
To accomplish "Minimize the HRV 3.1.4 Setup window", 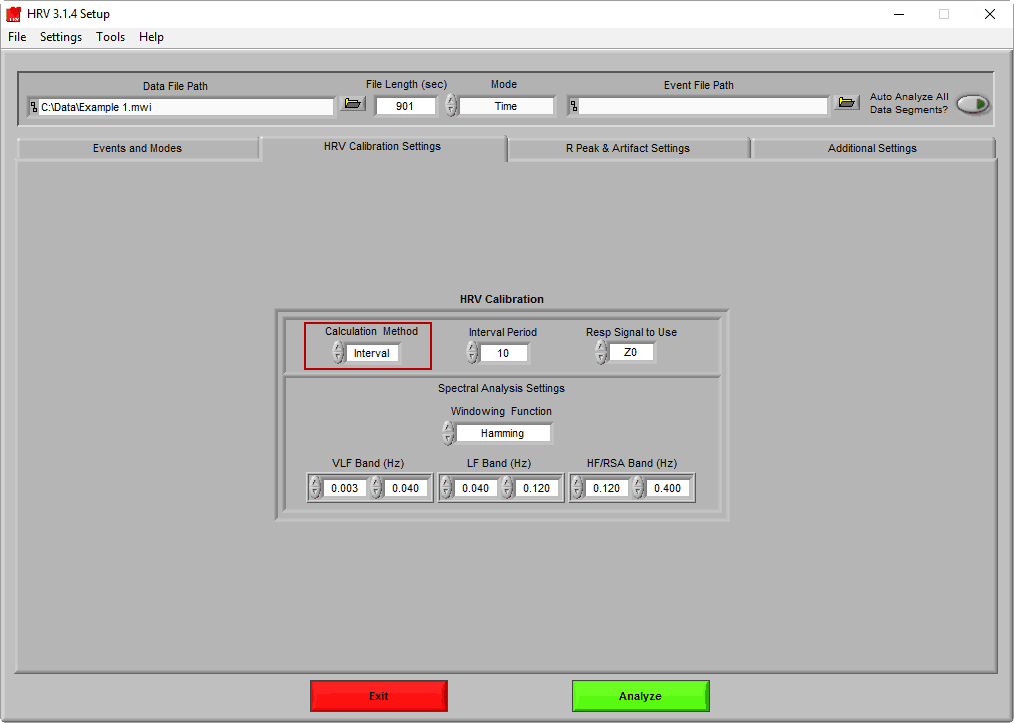I will [898, 14].
